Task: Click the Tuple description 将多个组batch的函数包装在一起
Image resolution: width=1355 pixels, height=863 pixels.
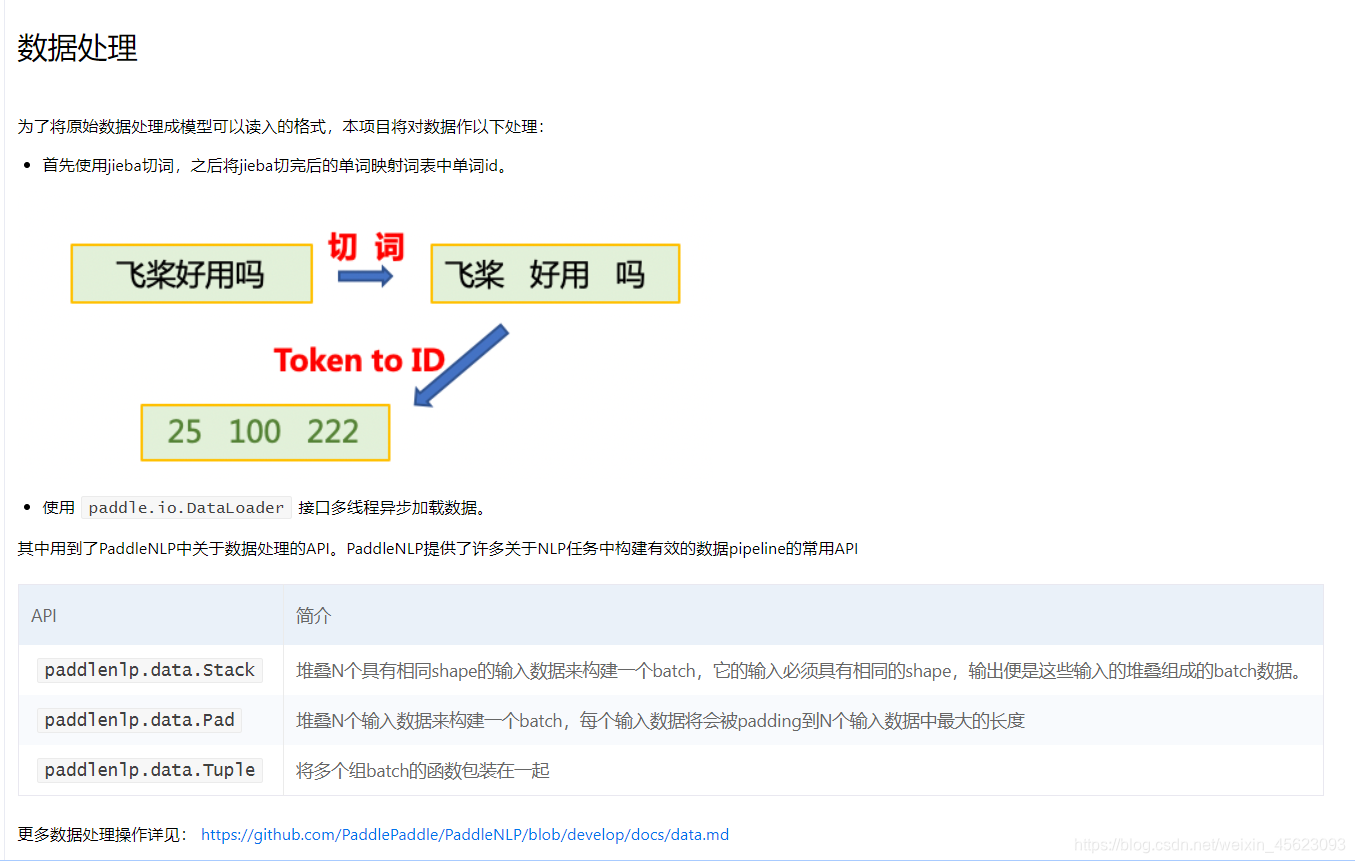Action: [423, 771]
